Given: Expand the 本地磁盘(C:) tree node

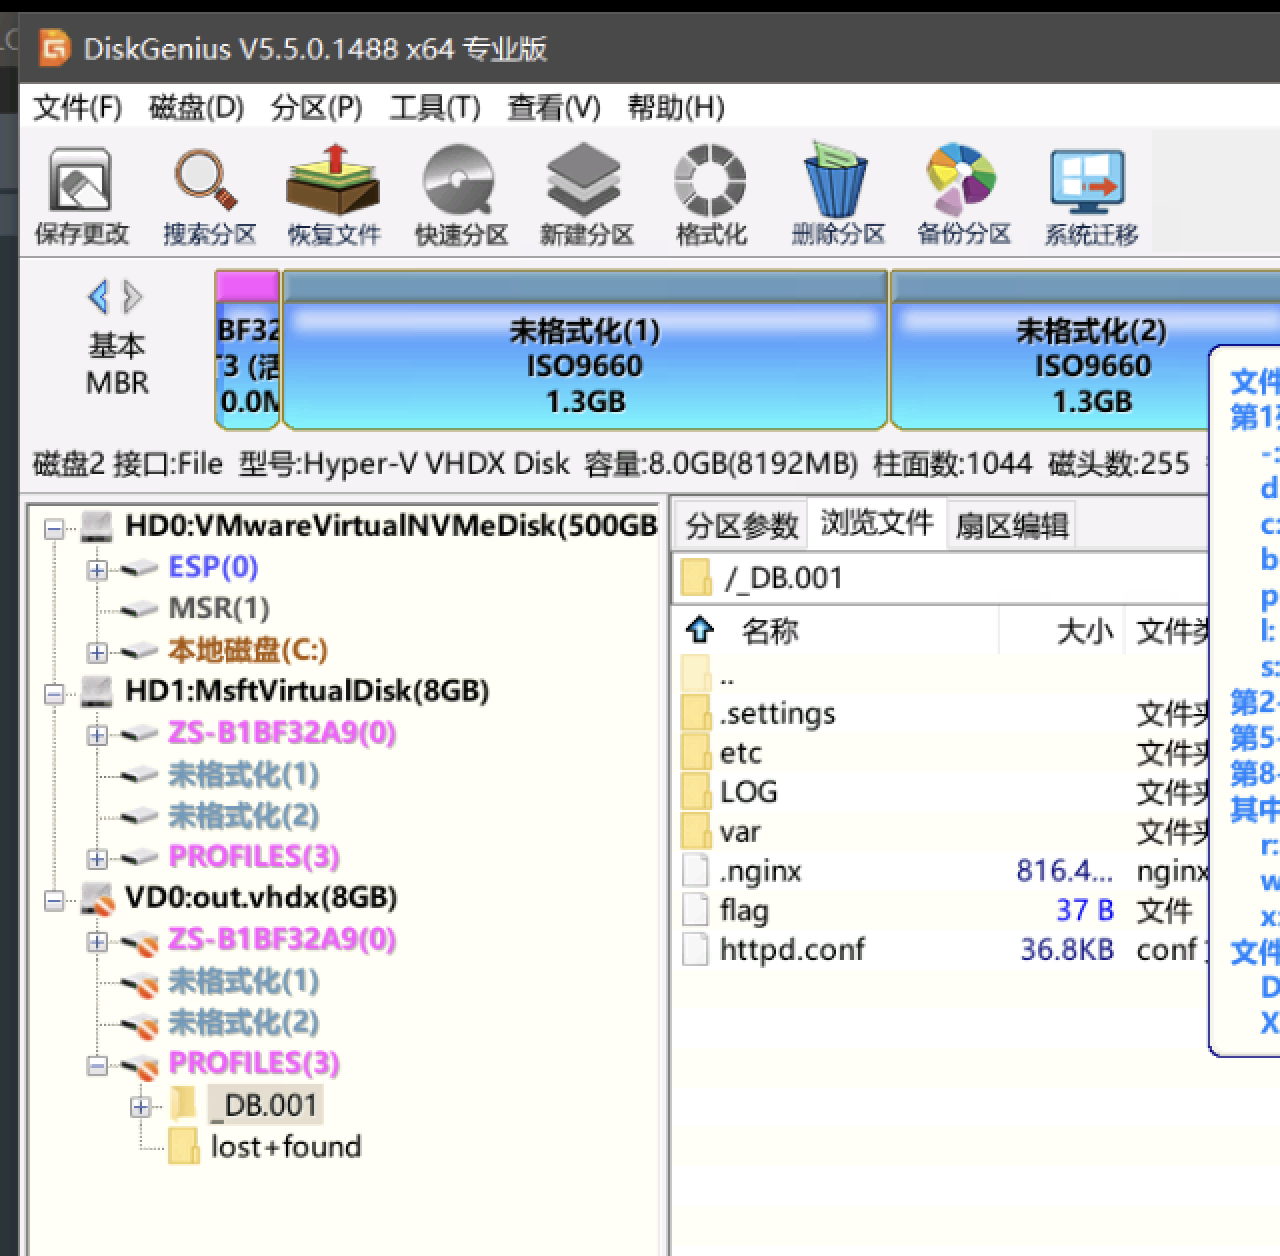Looking at the screenshot, I should coord(97,652).
